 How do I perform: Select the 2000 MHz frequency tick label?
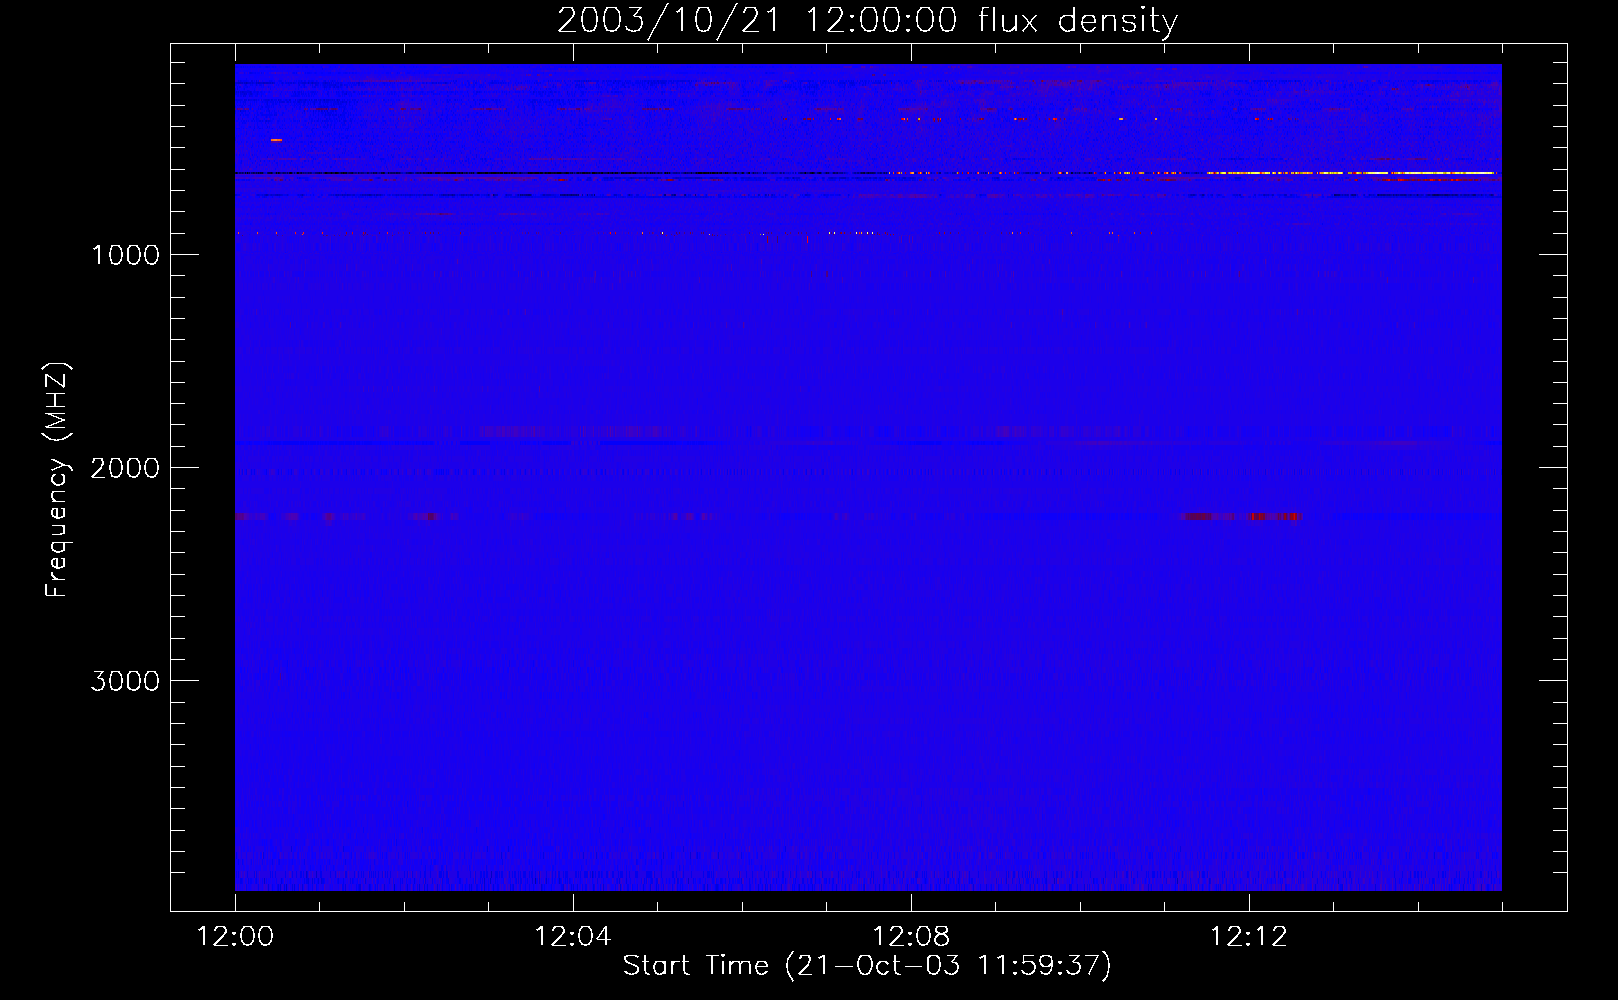pyautogui.click(x=125, y=468)
